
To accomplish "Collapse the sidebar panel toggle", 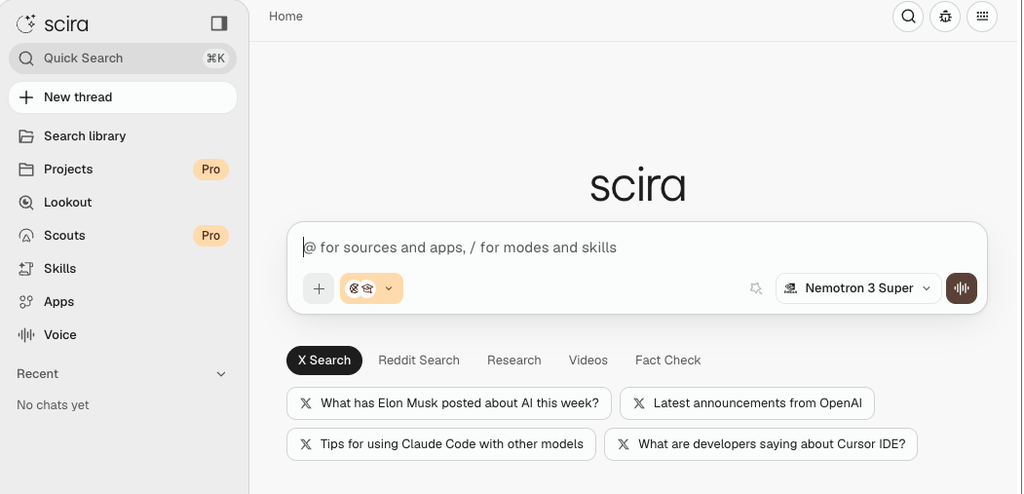I will 219,24.
